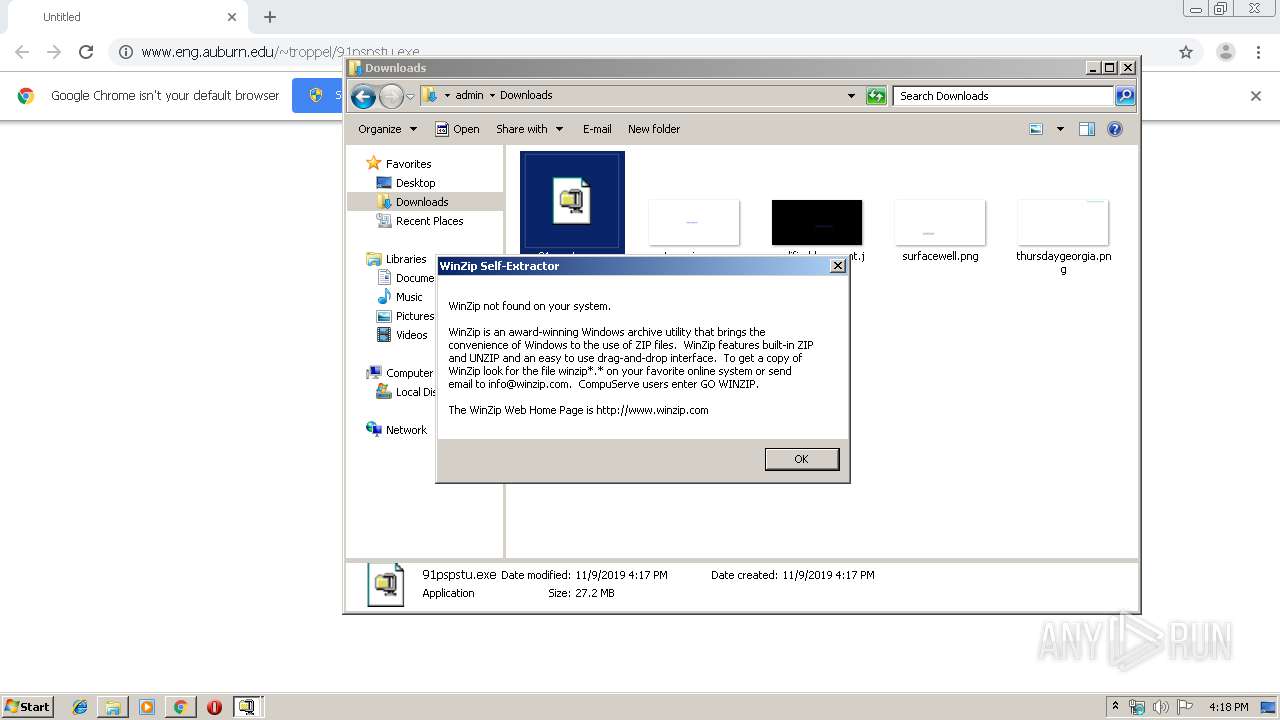Open the Organize menu
This screenshot has height=720, width=1280.
pos(387,129)
